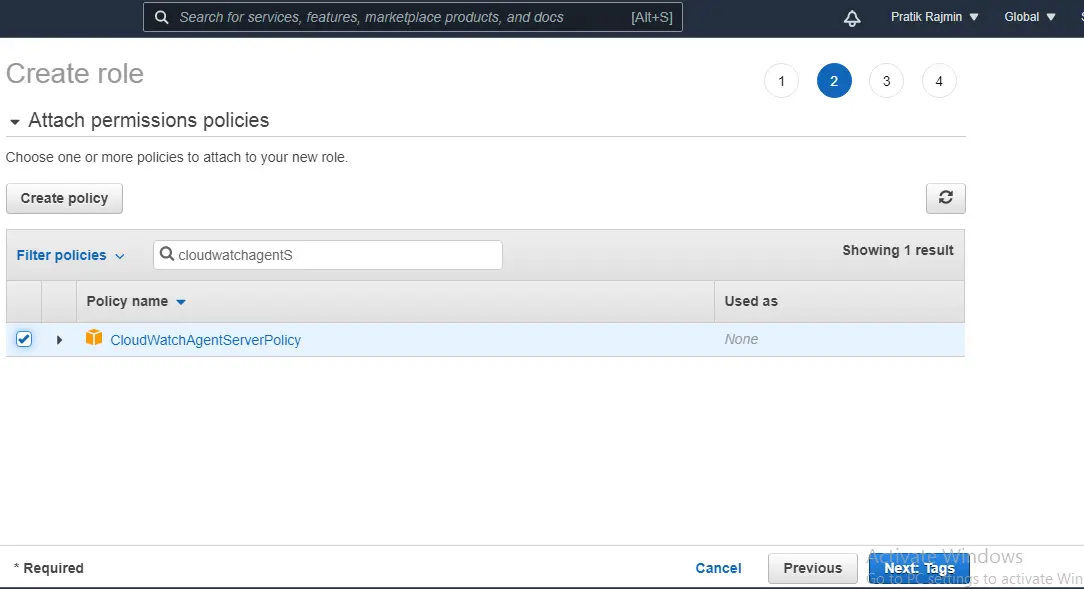Click the refresh policies icon button
Image resolution: width=1084 pixels, height=589 pixels.
(945, 198)
